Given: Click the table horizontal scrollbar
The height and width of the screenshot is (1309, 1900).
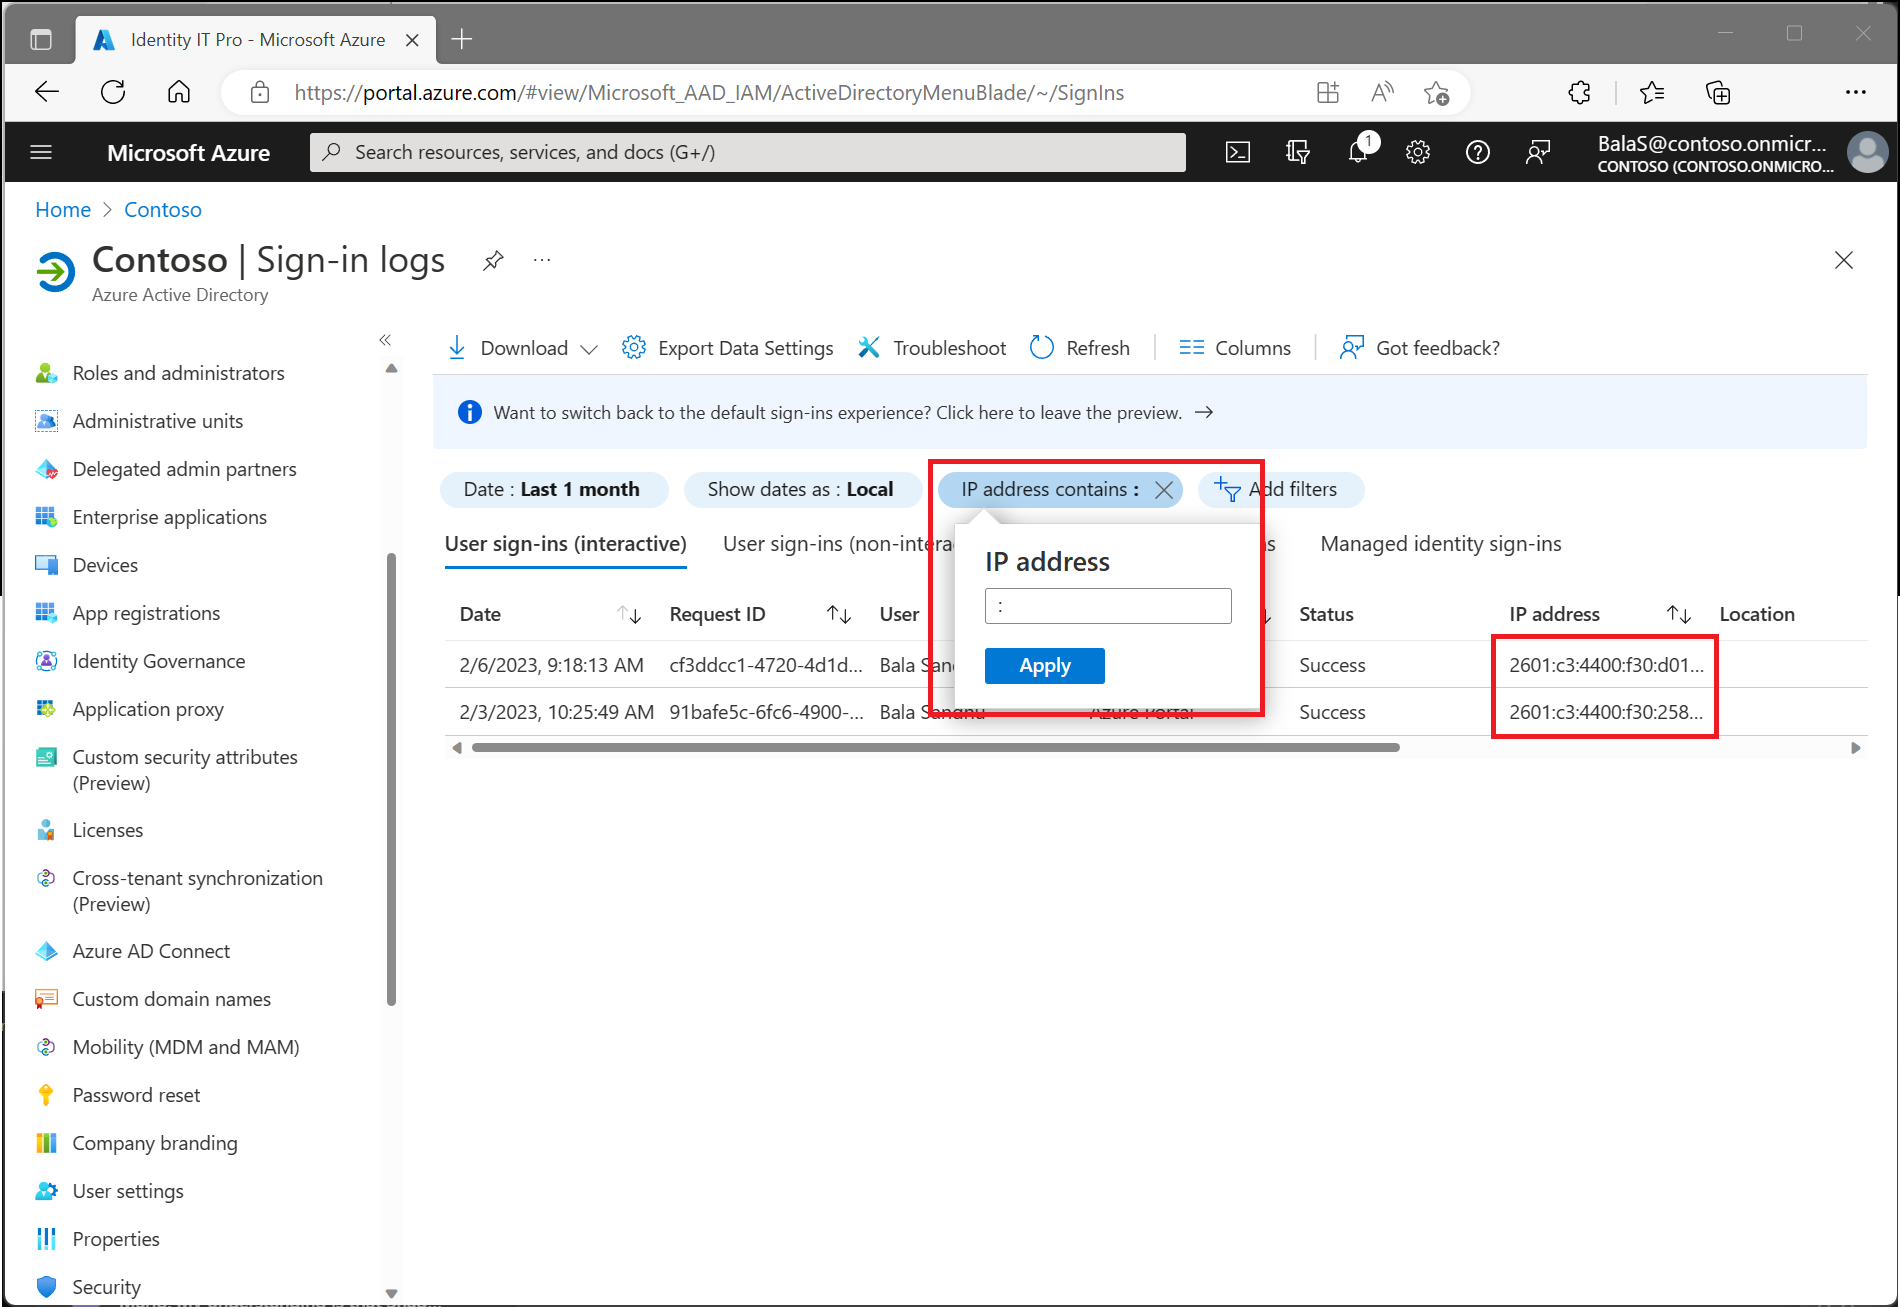Looking at the screenshot, I should pyautogui.click(x=935, y=748).
